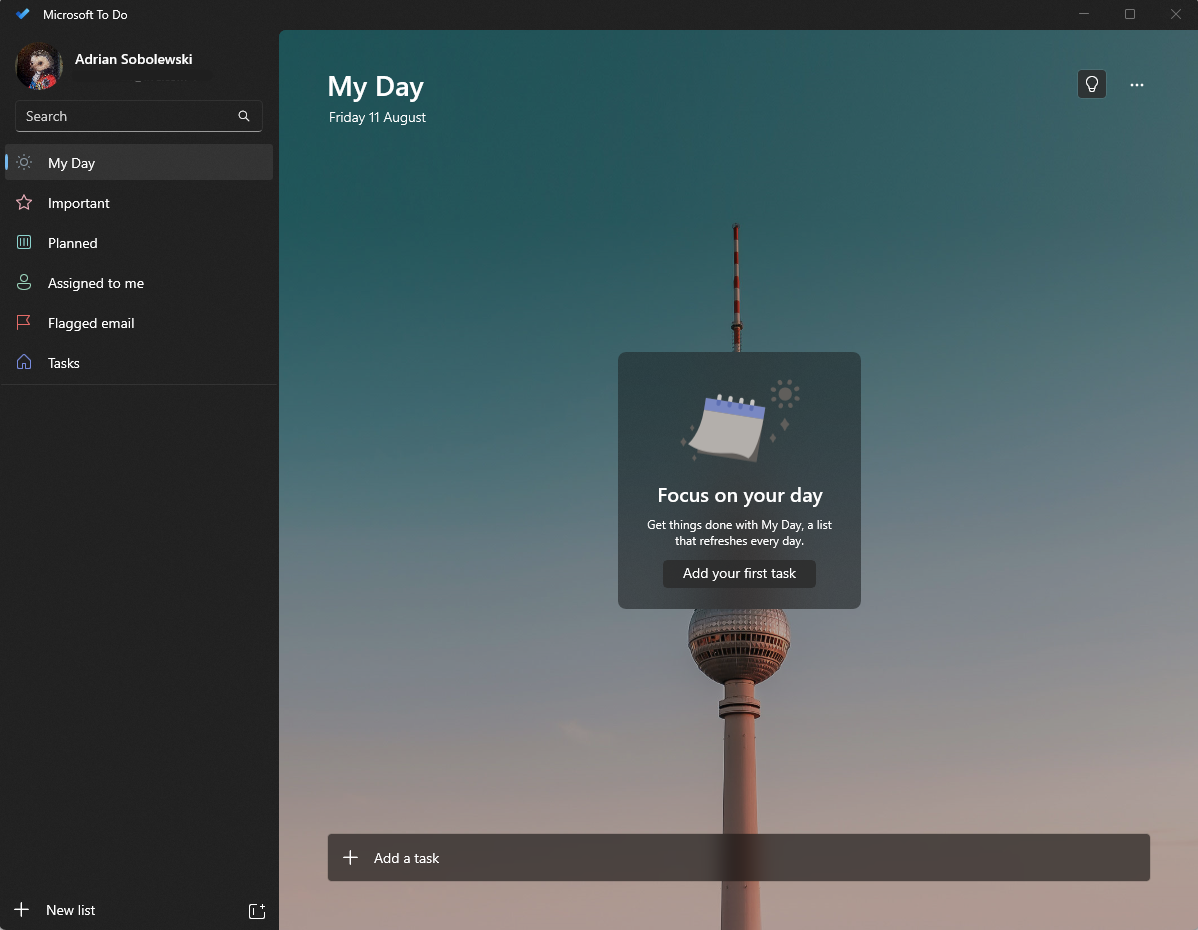Image resolution: width=1198 pixels, height=930 pixels.
Task: Open the Assigned to me list
Action: pos(139,283)
